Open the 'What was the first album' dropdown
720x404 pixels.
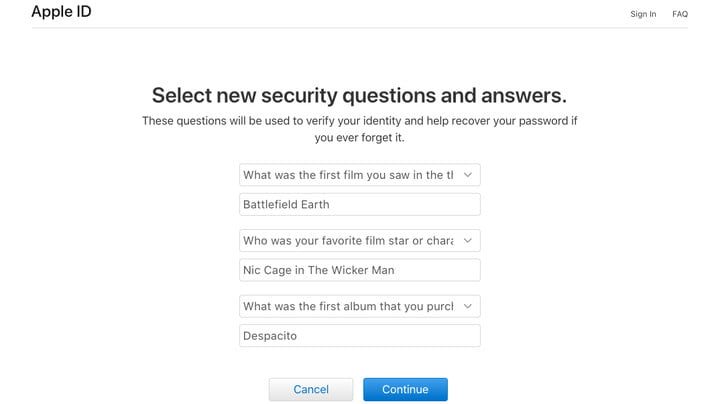pyautogui.click(x=350, y=306)
